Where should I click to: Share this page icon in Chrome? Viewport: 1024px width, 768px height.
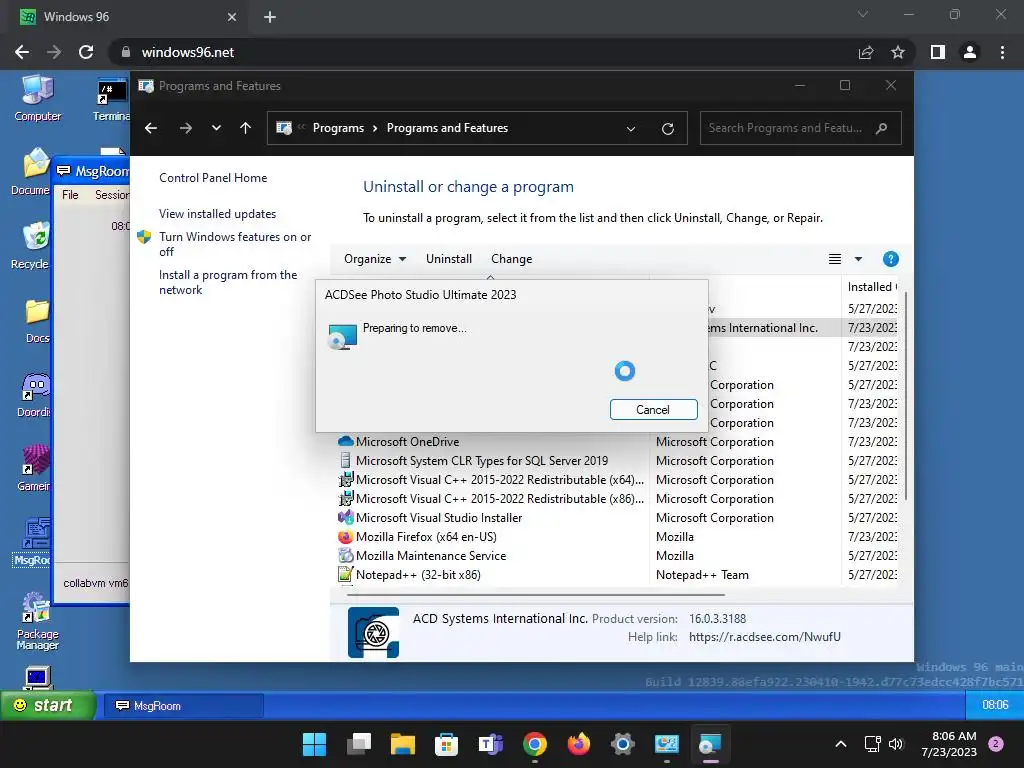click(x=866, y=52)
